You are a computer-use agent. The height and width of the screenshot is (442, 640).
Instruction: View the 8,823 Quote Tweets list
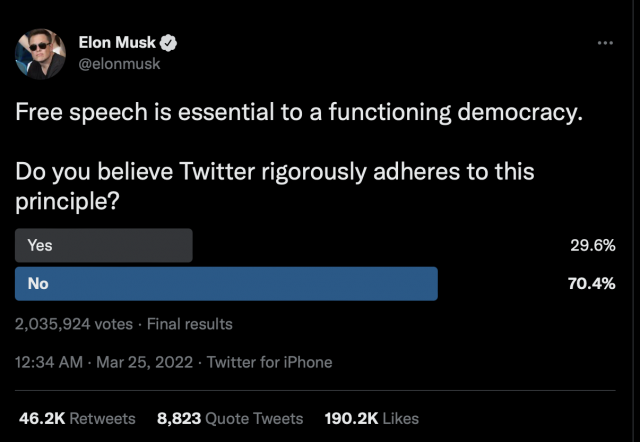pyautogui.click(x=230, y=419)
